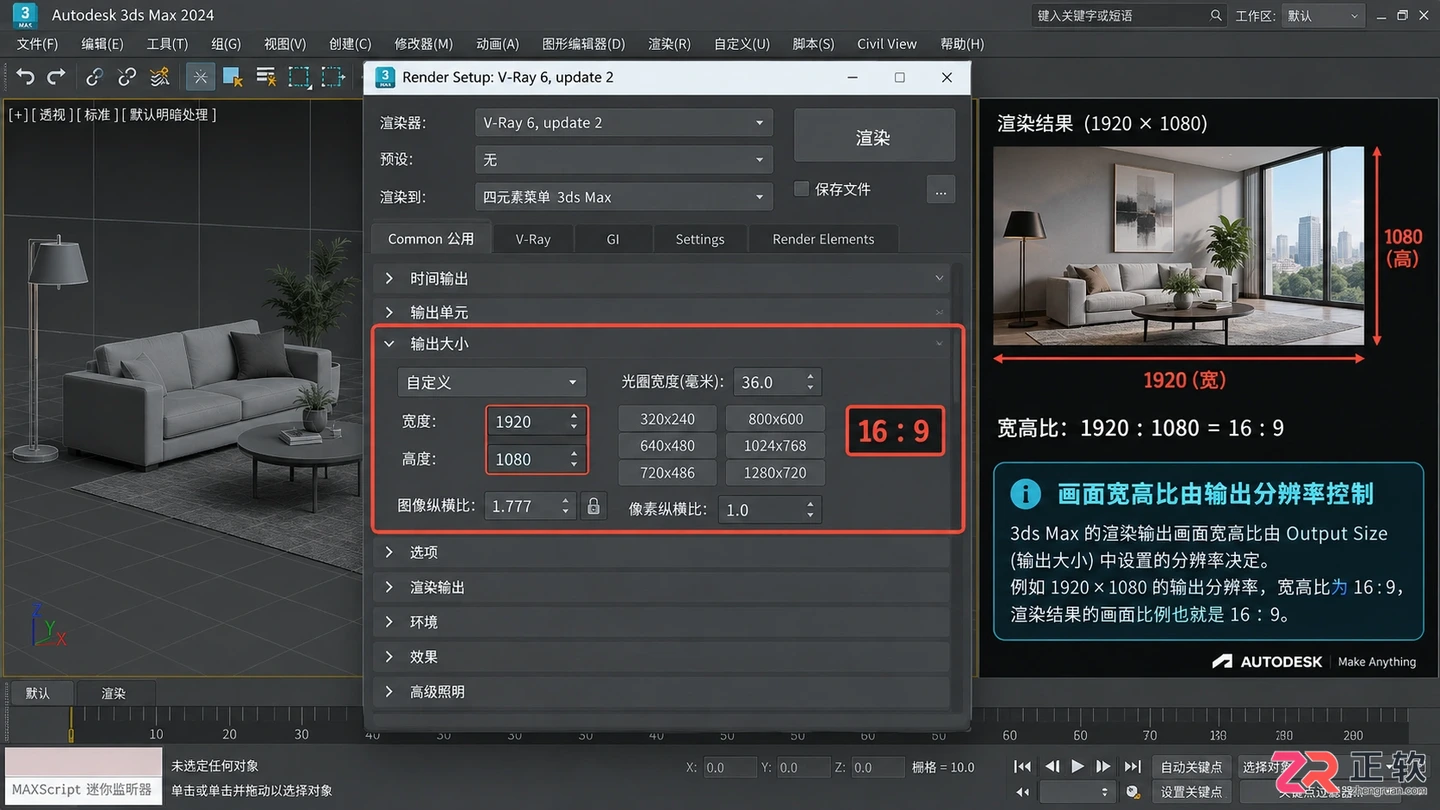Click the MAXScript 迷你监听器 field
The image size is (1440, 810).
[82, 790]
